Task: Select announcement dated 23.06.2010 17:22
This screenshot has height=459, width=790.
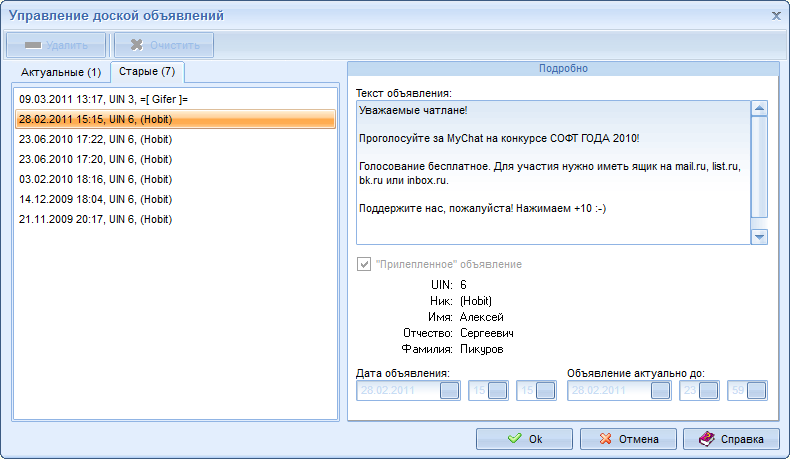Action: click(175, 139)
